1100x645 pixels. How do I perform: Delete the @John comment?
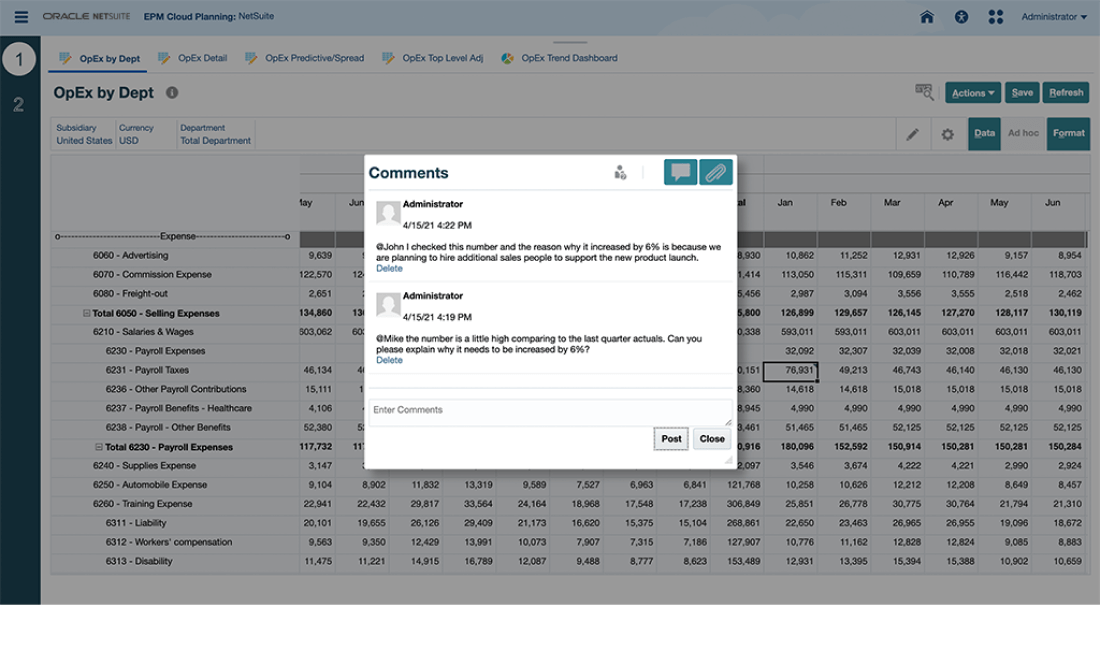[x=389, y=269]
